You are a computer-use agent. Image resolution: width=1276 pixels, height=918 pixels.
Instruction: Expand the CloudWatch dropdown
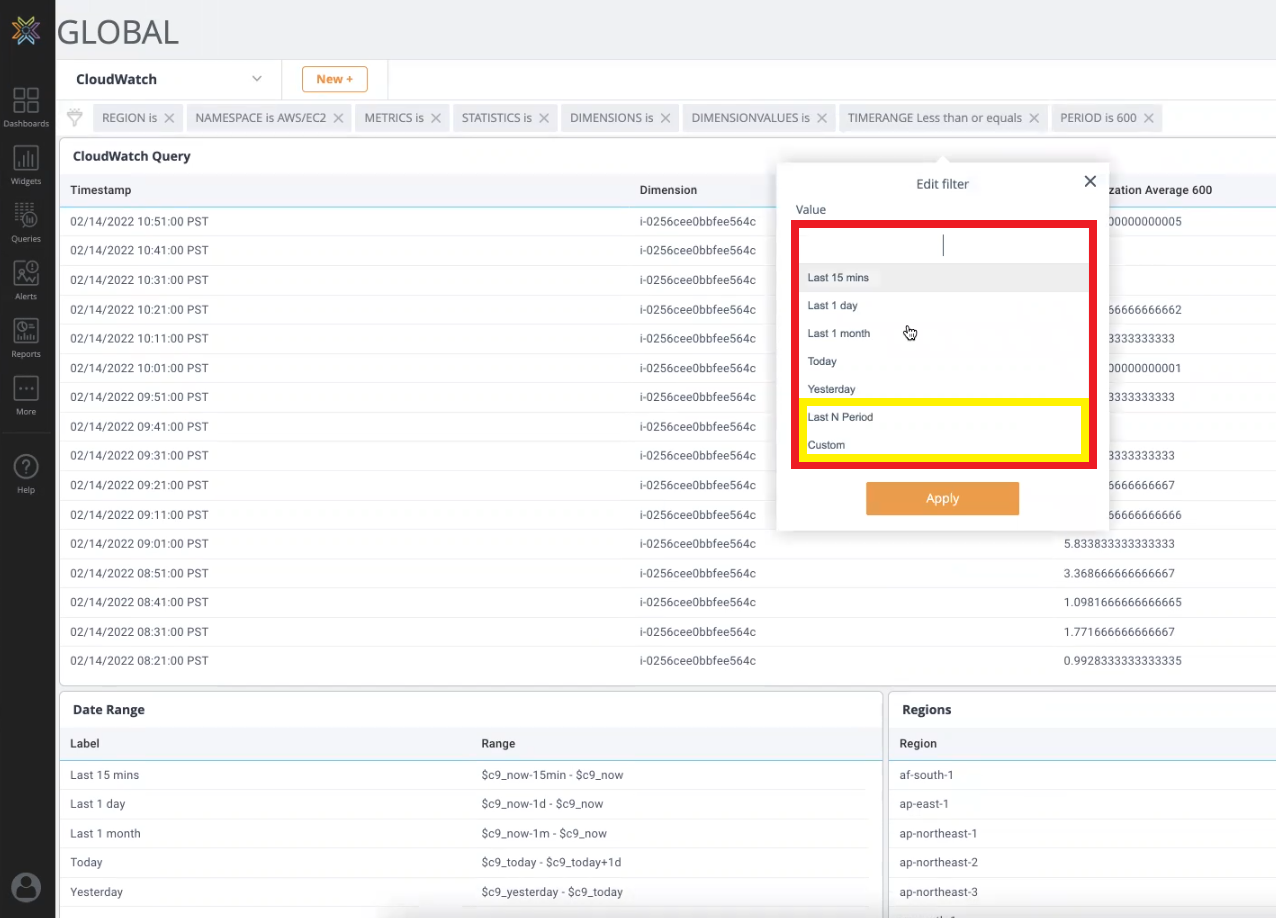pos(257,79)
